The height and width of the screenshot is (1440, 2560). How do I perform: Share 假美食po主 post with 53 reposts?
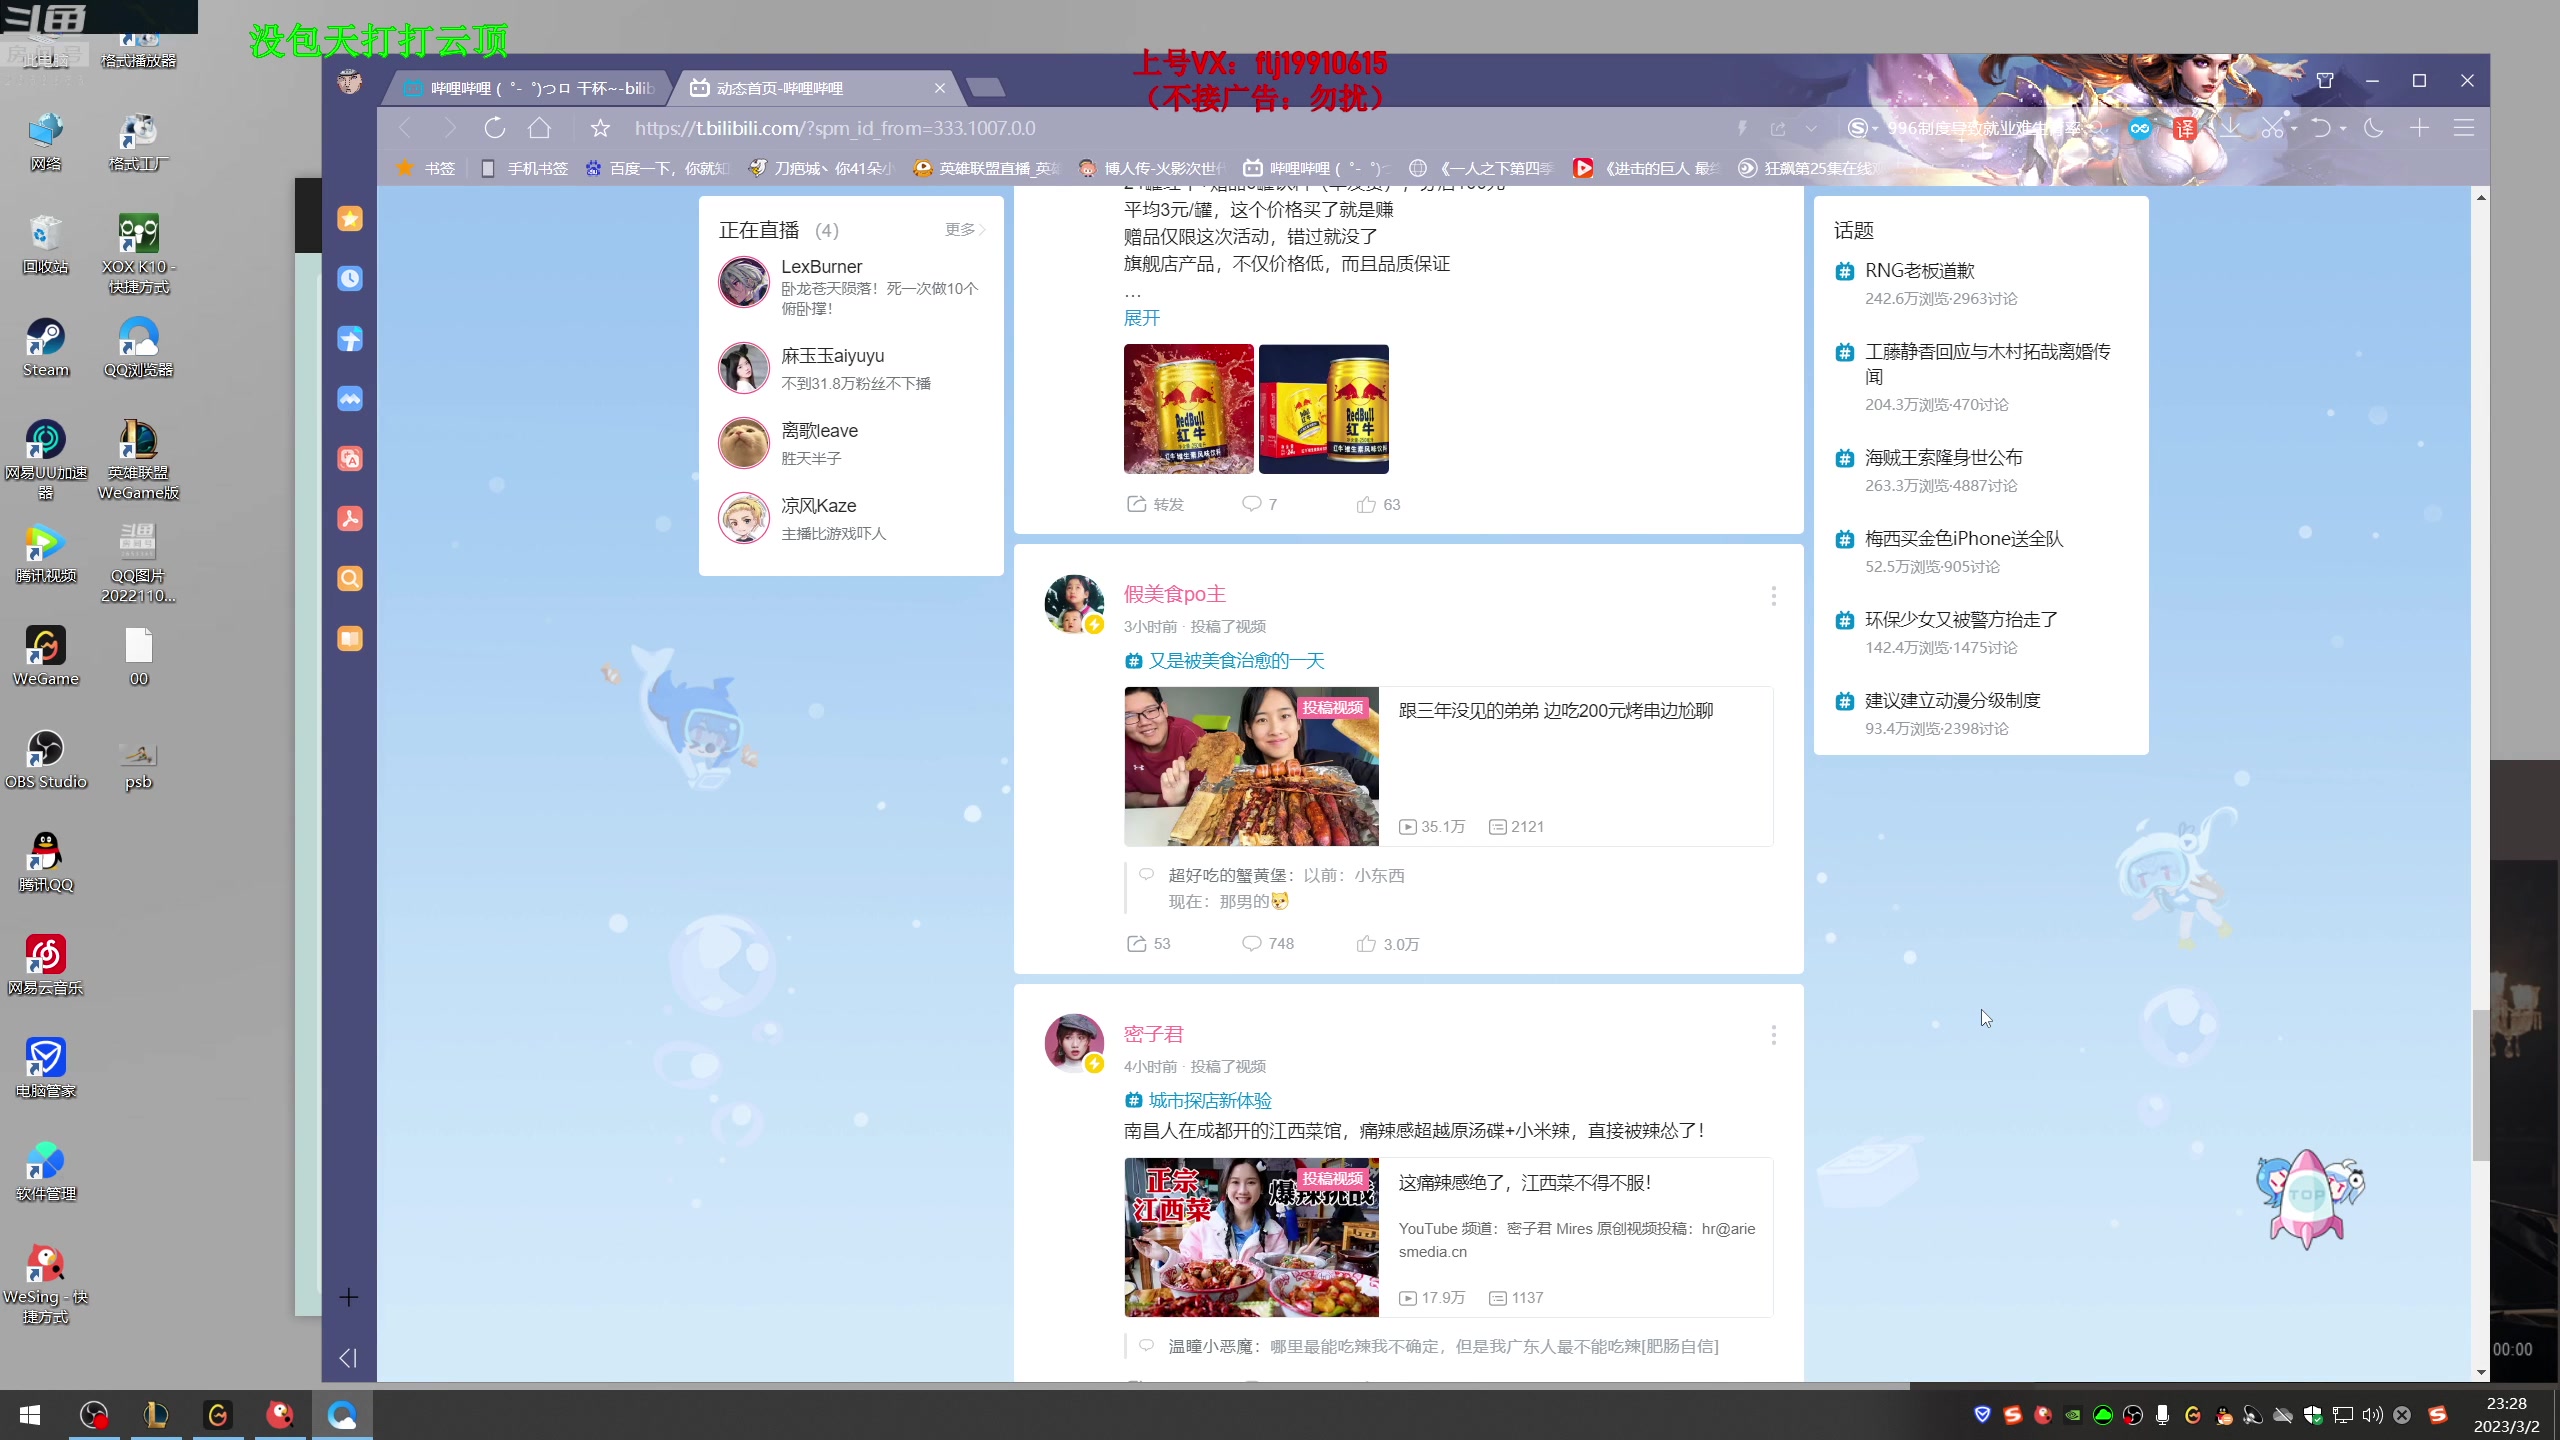pos(1148,943)
